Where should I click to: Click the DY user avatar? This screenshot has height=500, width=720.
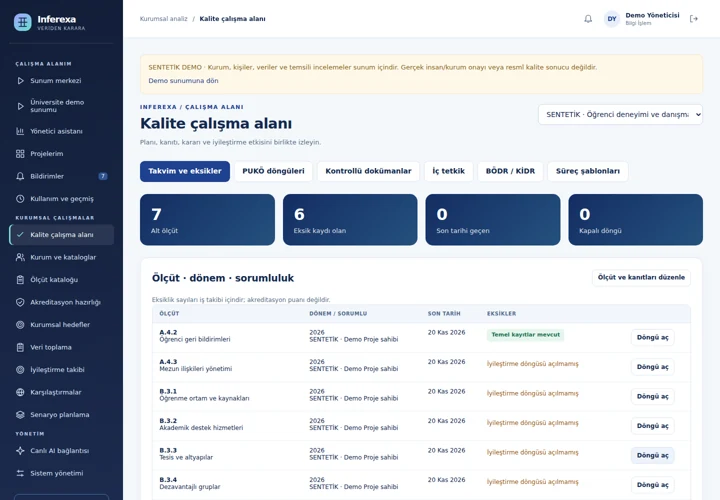[x=612, y=19]
